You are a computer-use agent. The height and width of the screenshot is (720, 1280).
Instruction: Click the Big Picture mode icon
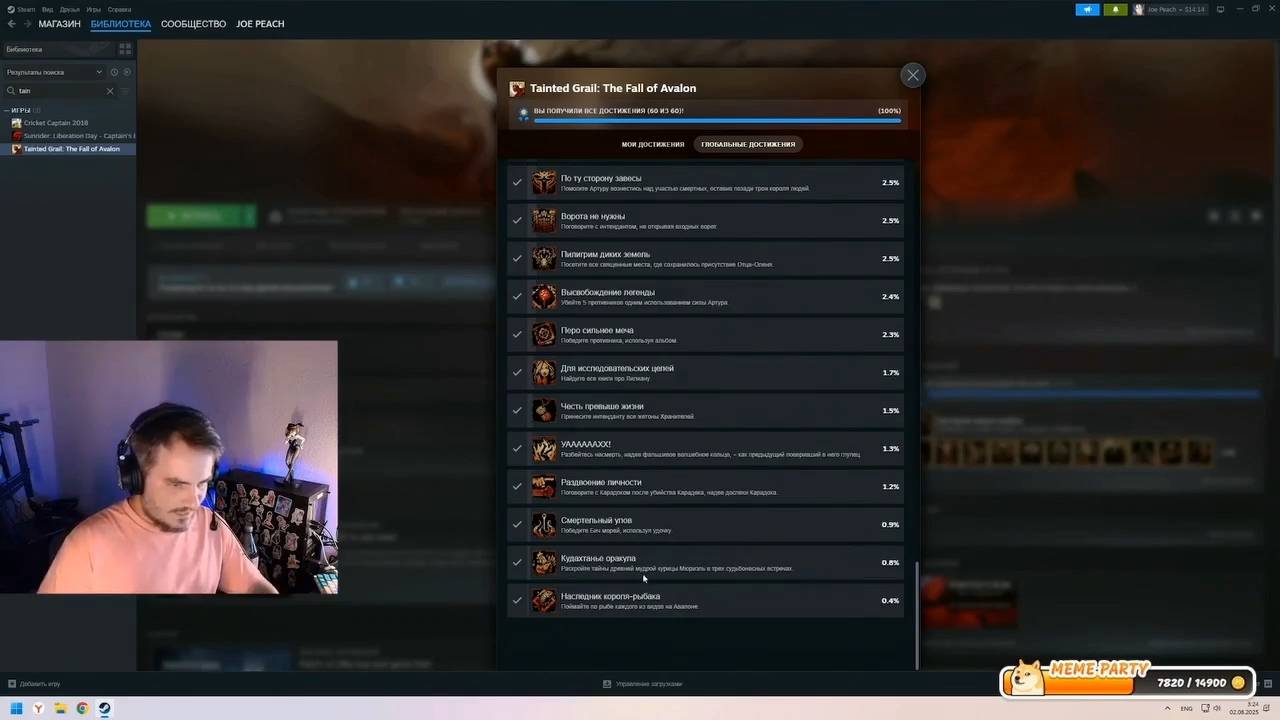click(1218, 9)
